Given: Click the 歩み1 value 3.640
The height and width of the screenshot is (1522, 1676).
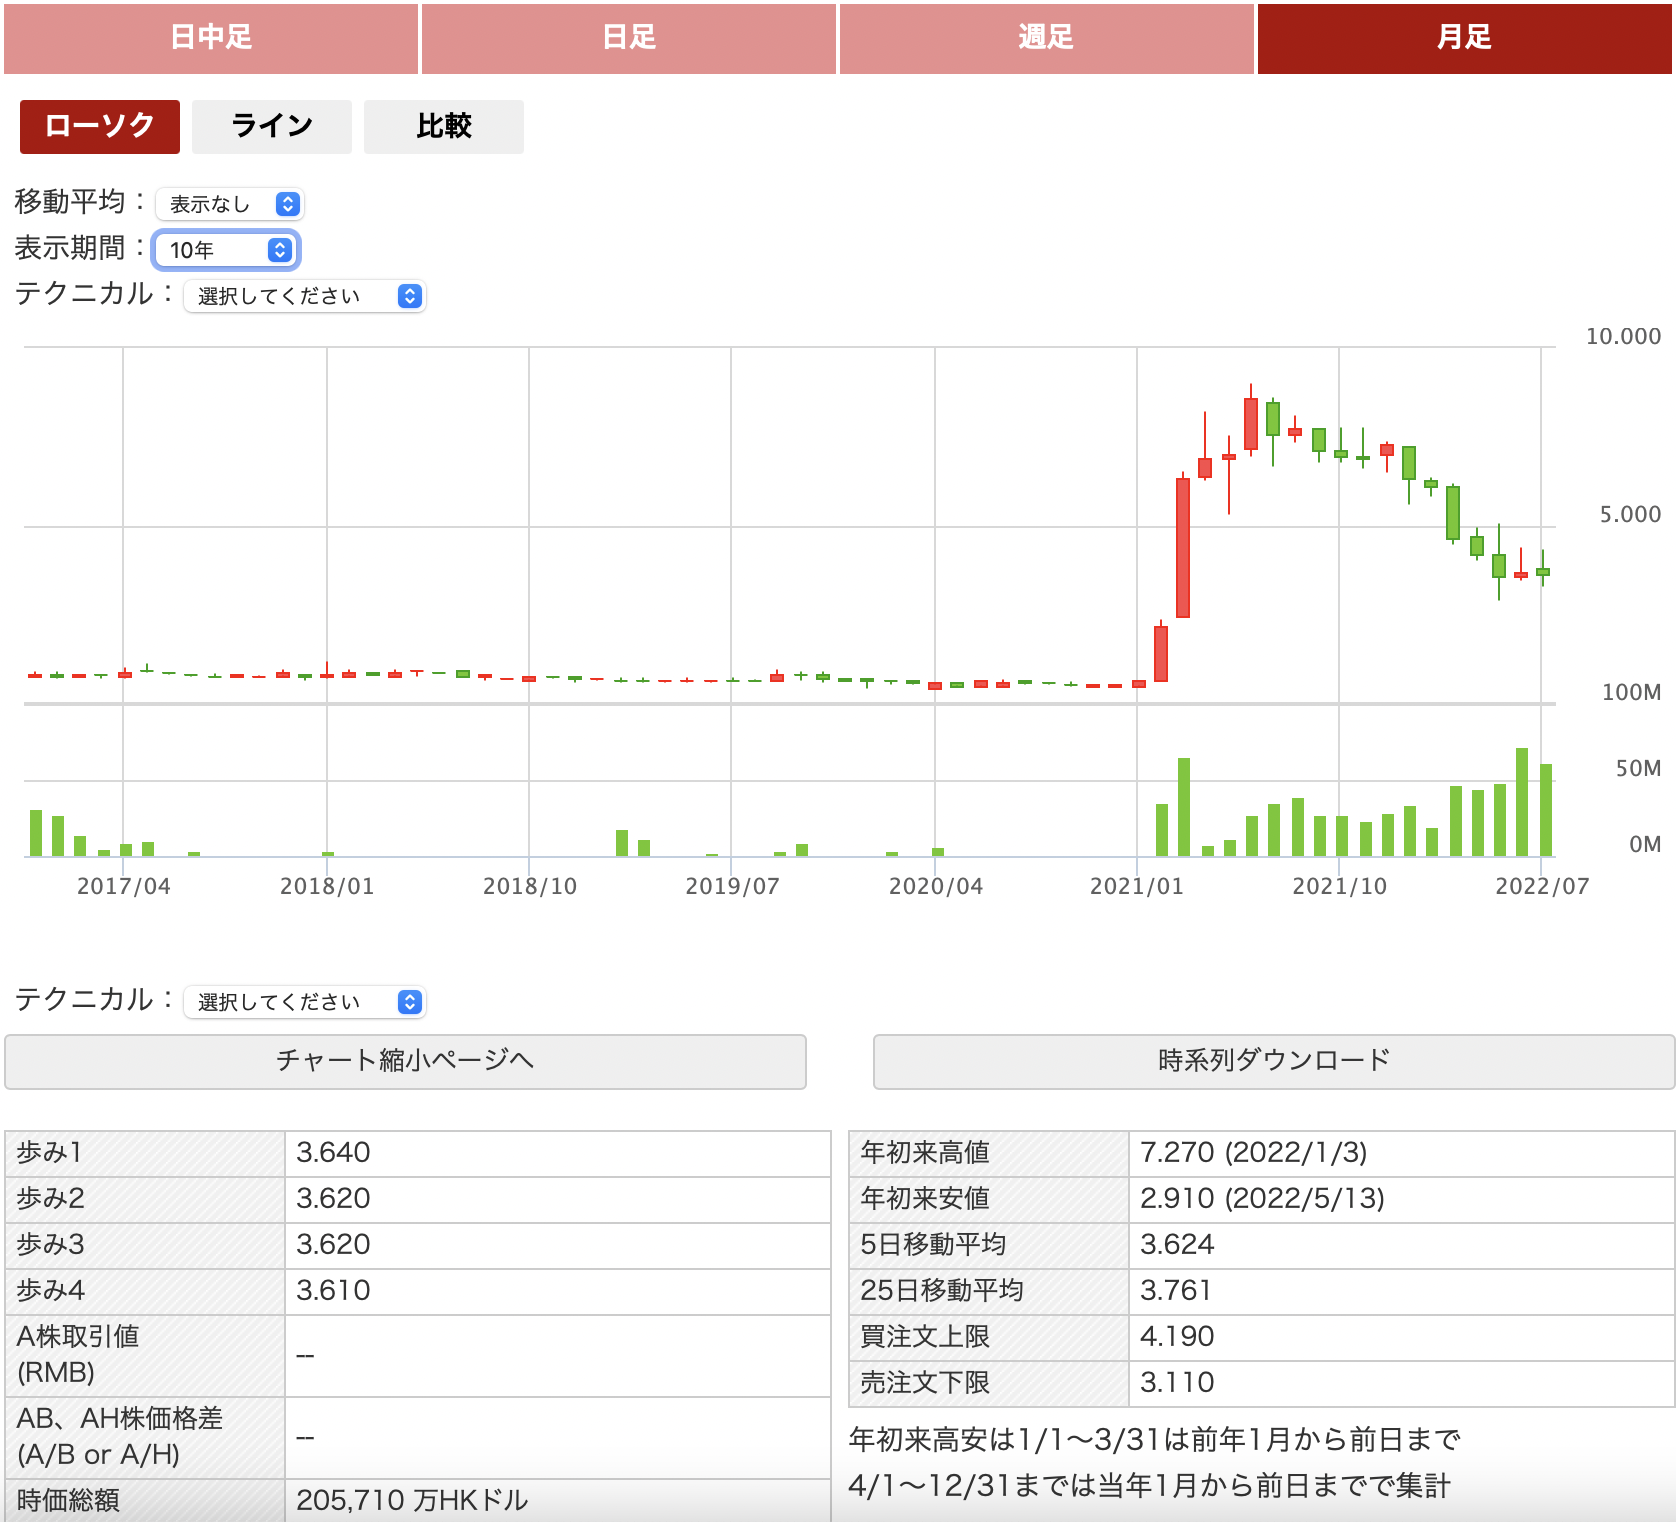Looking at the screenshot, I should click(x=334, y=1153).
